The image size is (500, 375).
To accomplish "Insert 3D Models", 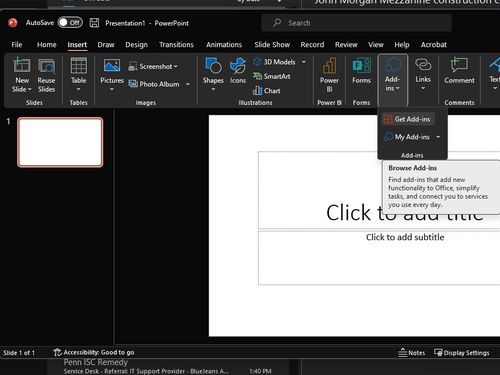I will tap(275, 62).
